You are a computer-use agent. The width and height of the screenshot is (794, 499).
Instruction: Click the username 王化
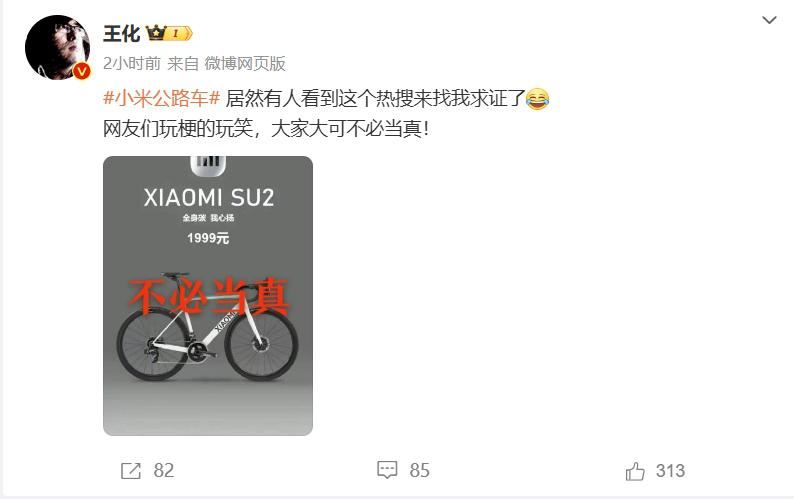(122, 33)
